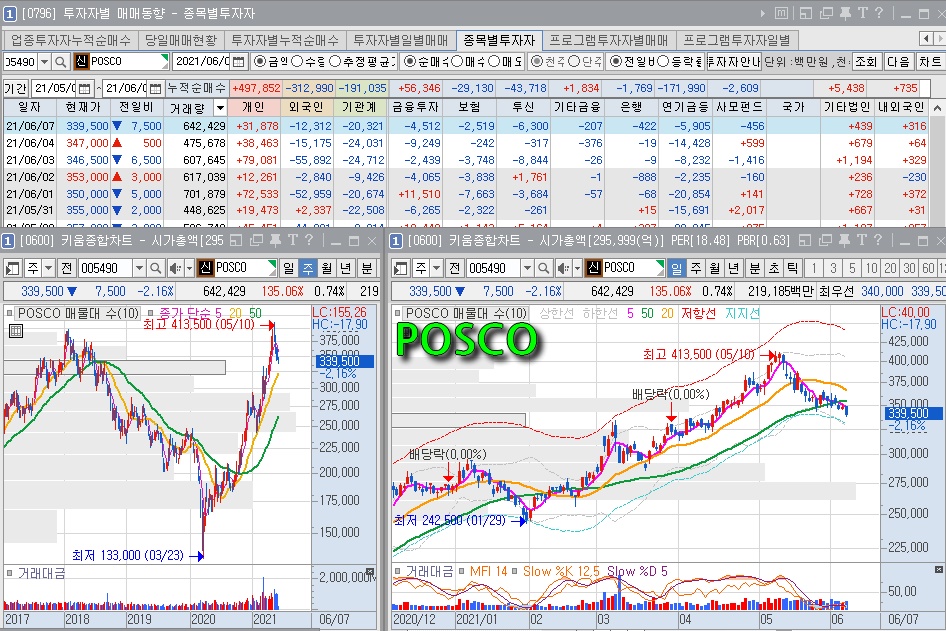Select the 추정평균가 radio button
The width and height of the screenshot is (946, 631).
pyautogui.click(x=335, y=62)
